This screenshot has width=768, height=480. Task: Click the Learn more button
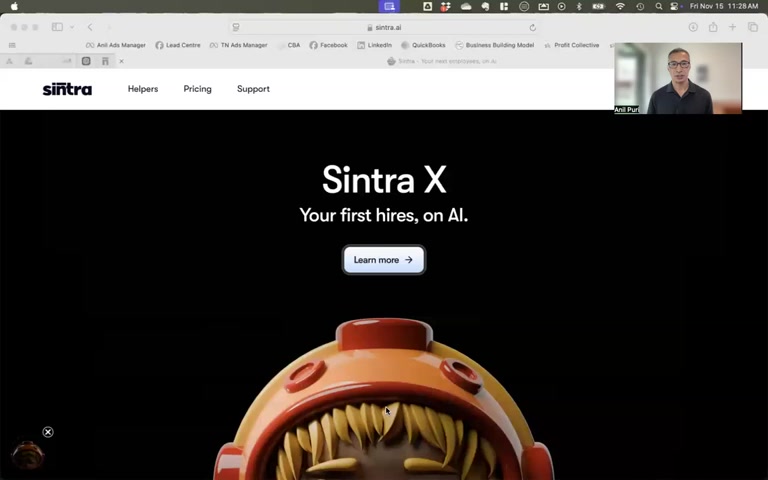click(x=384, y=260)
